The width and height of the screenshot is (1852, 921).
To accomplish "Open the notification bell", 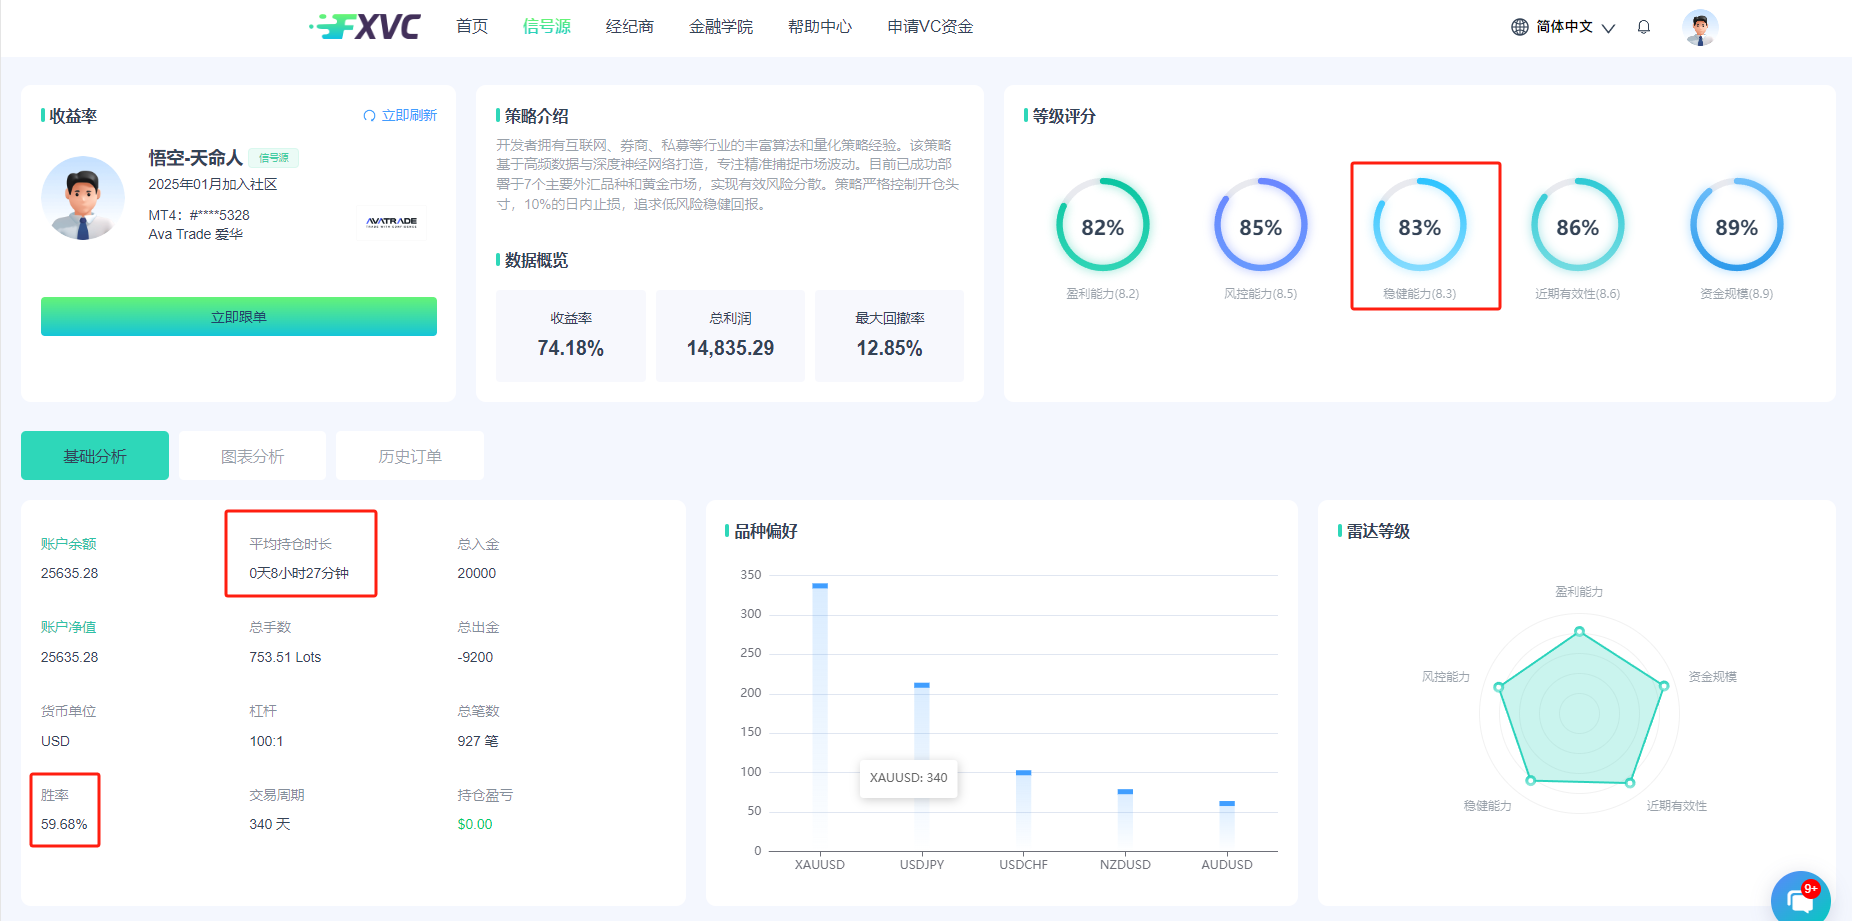I will 1643,27.
